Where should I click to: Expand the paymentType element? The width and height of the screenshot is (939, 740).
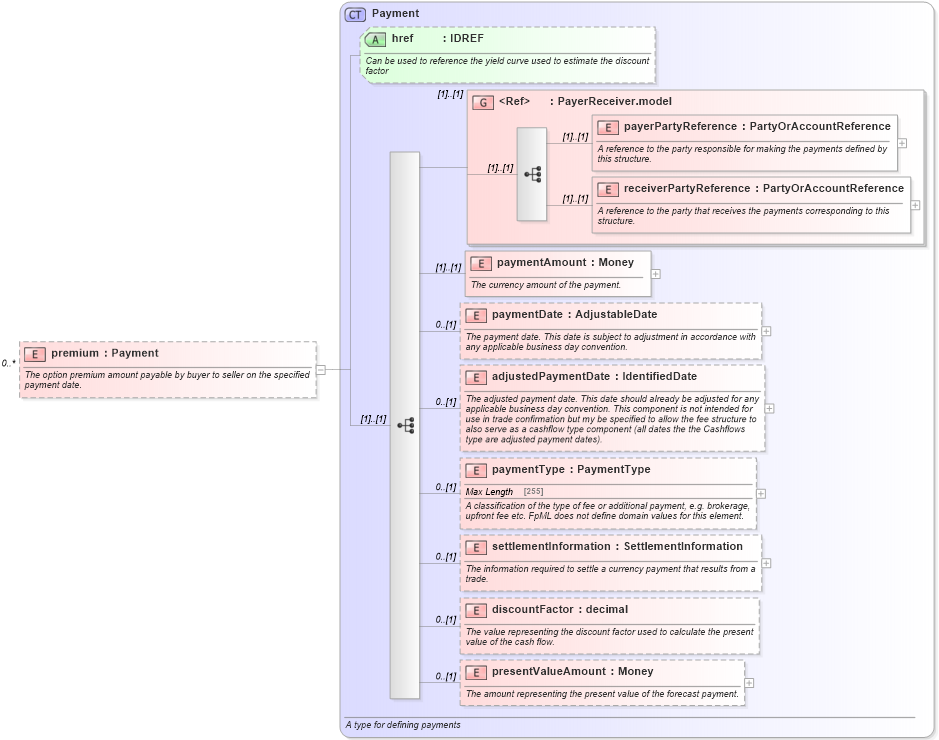point(761,494)
